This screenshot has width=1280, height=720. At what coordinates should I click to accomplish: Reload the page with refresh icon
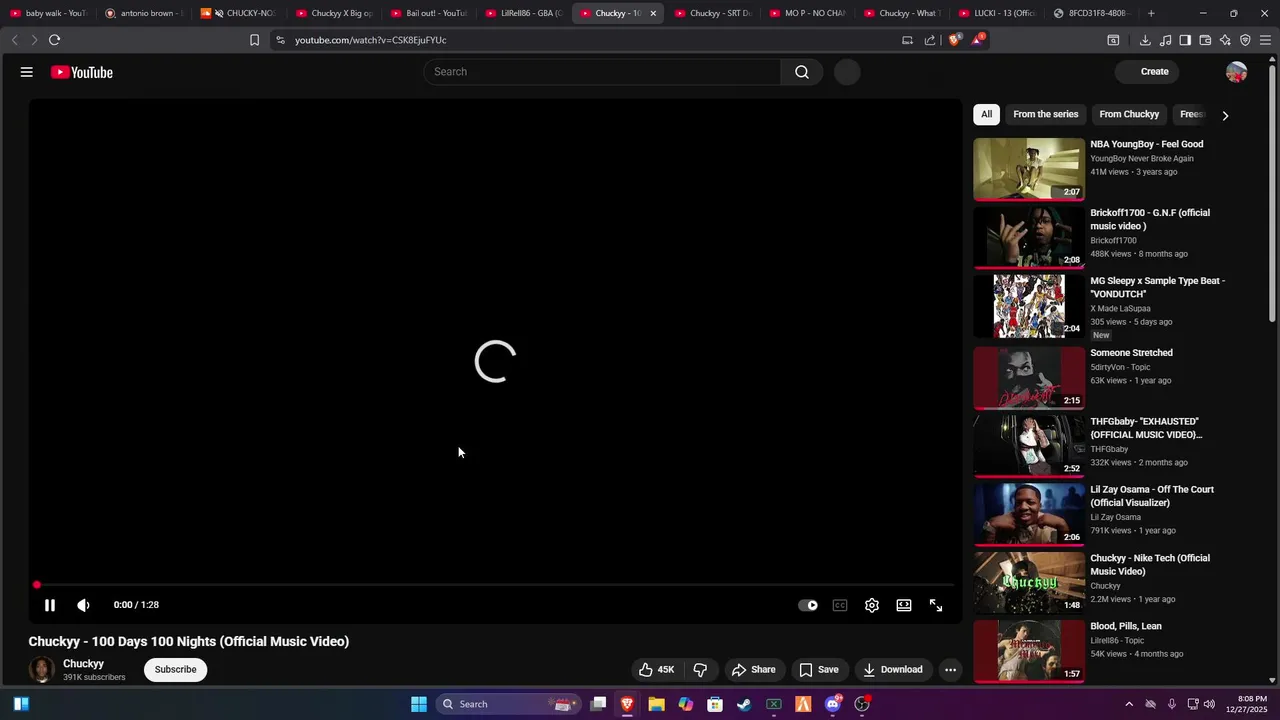click(x=54, y=40)
